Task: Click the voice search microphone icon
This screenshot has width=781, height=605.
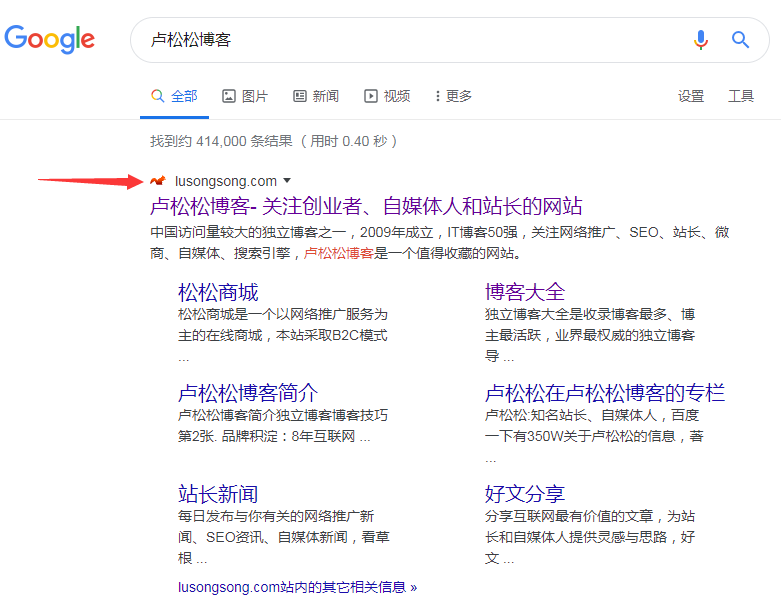Action: (x=701, y=40)
